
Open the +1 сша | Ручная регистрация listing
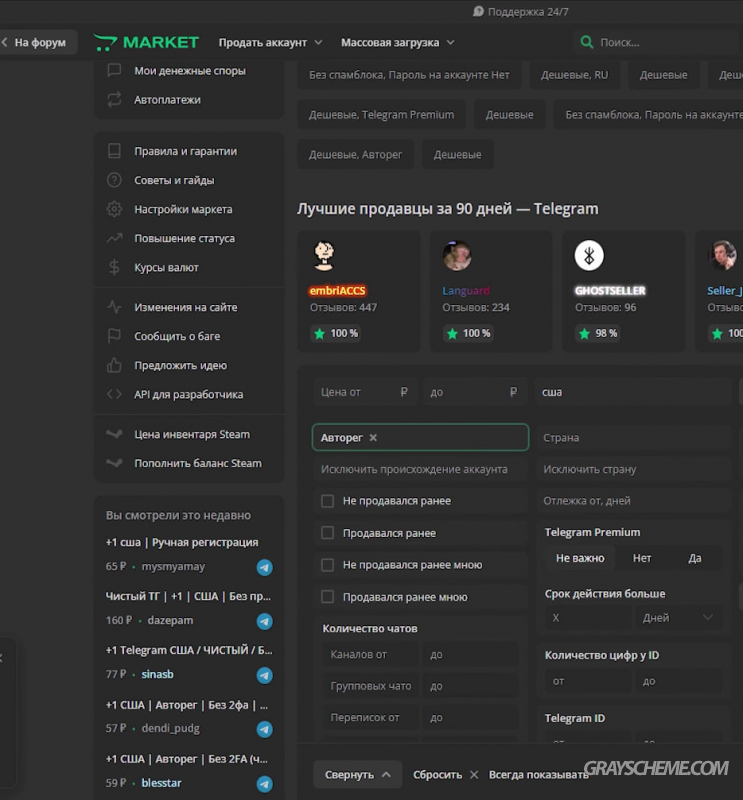click(182, 542)
